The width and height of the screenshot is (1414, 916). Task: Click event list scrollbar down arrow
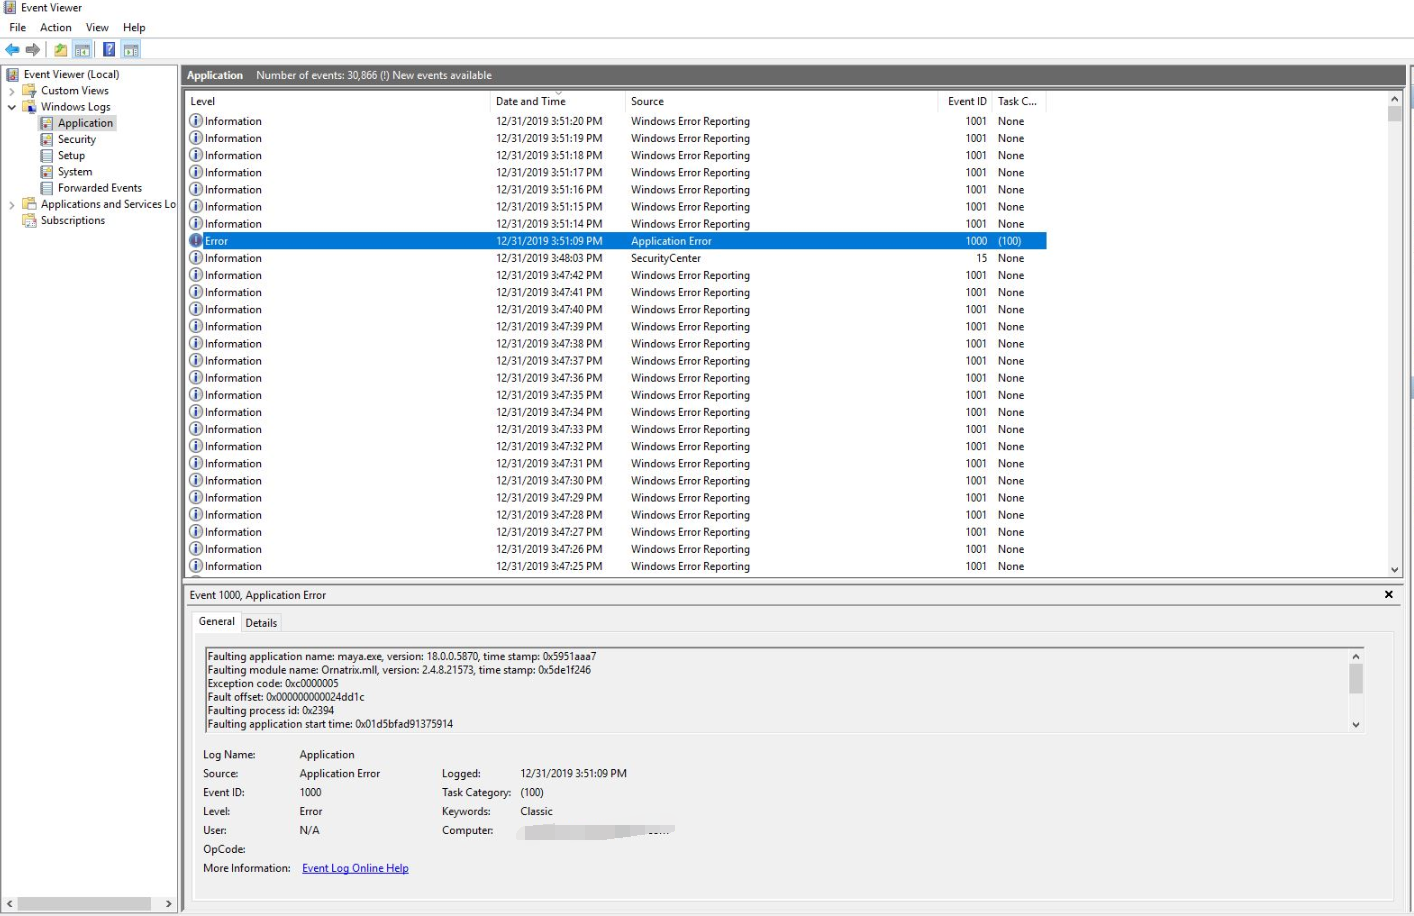point(1395,570)
